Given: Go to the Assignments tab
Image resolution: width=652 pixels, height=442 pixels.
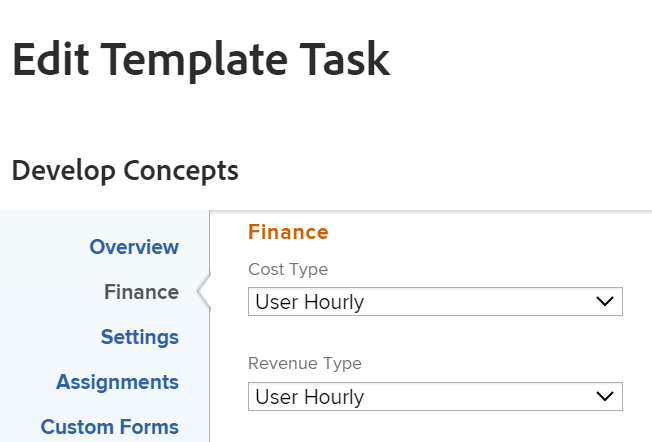Looking at the screenshot, I should click(117, 382).
